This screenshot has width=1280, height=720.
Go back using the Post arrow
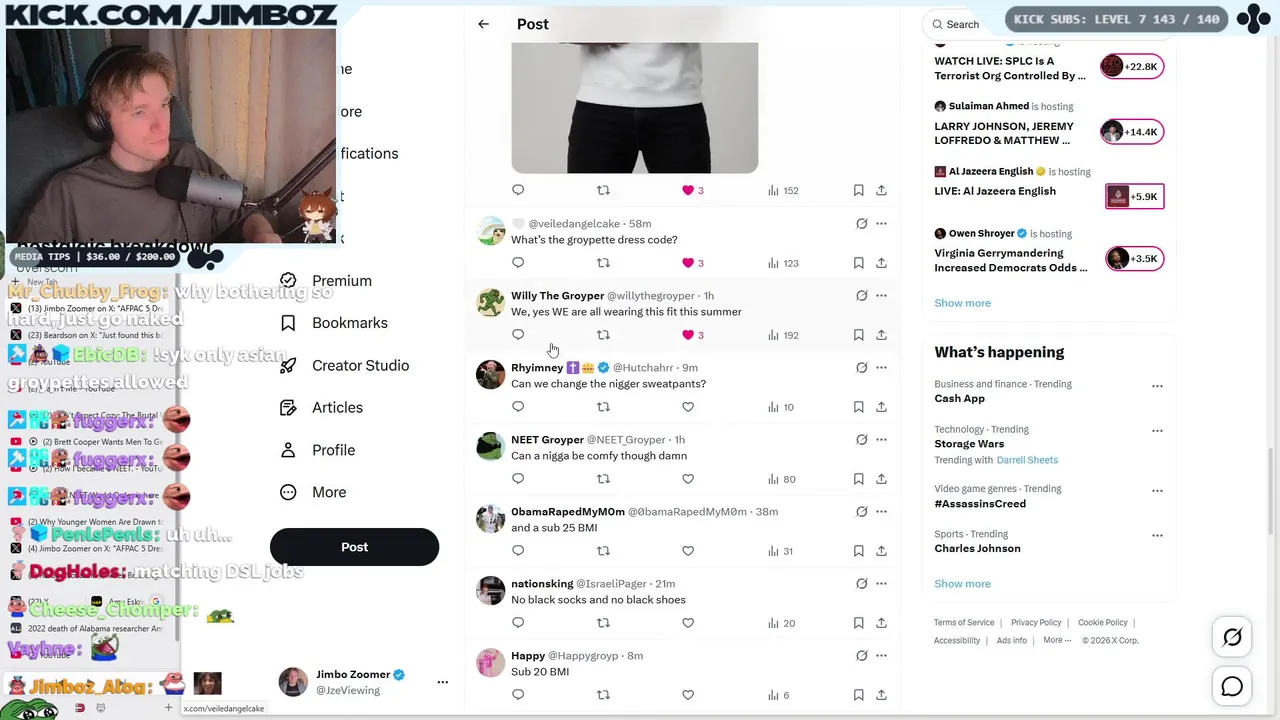tap(483, 24)
